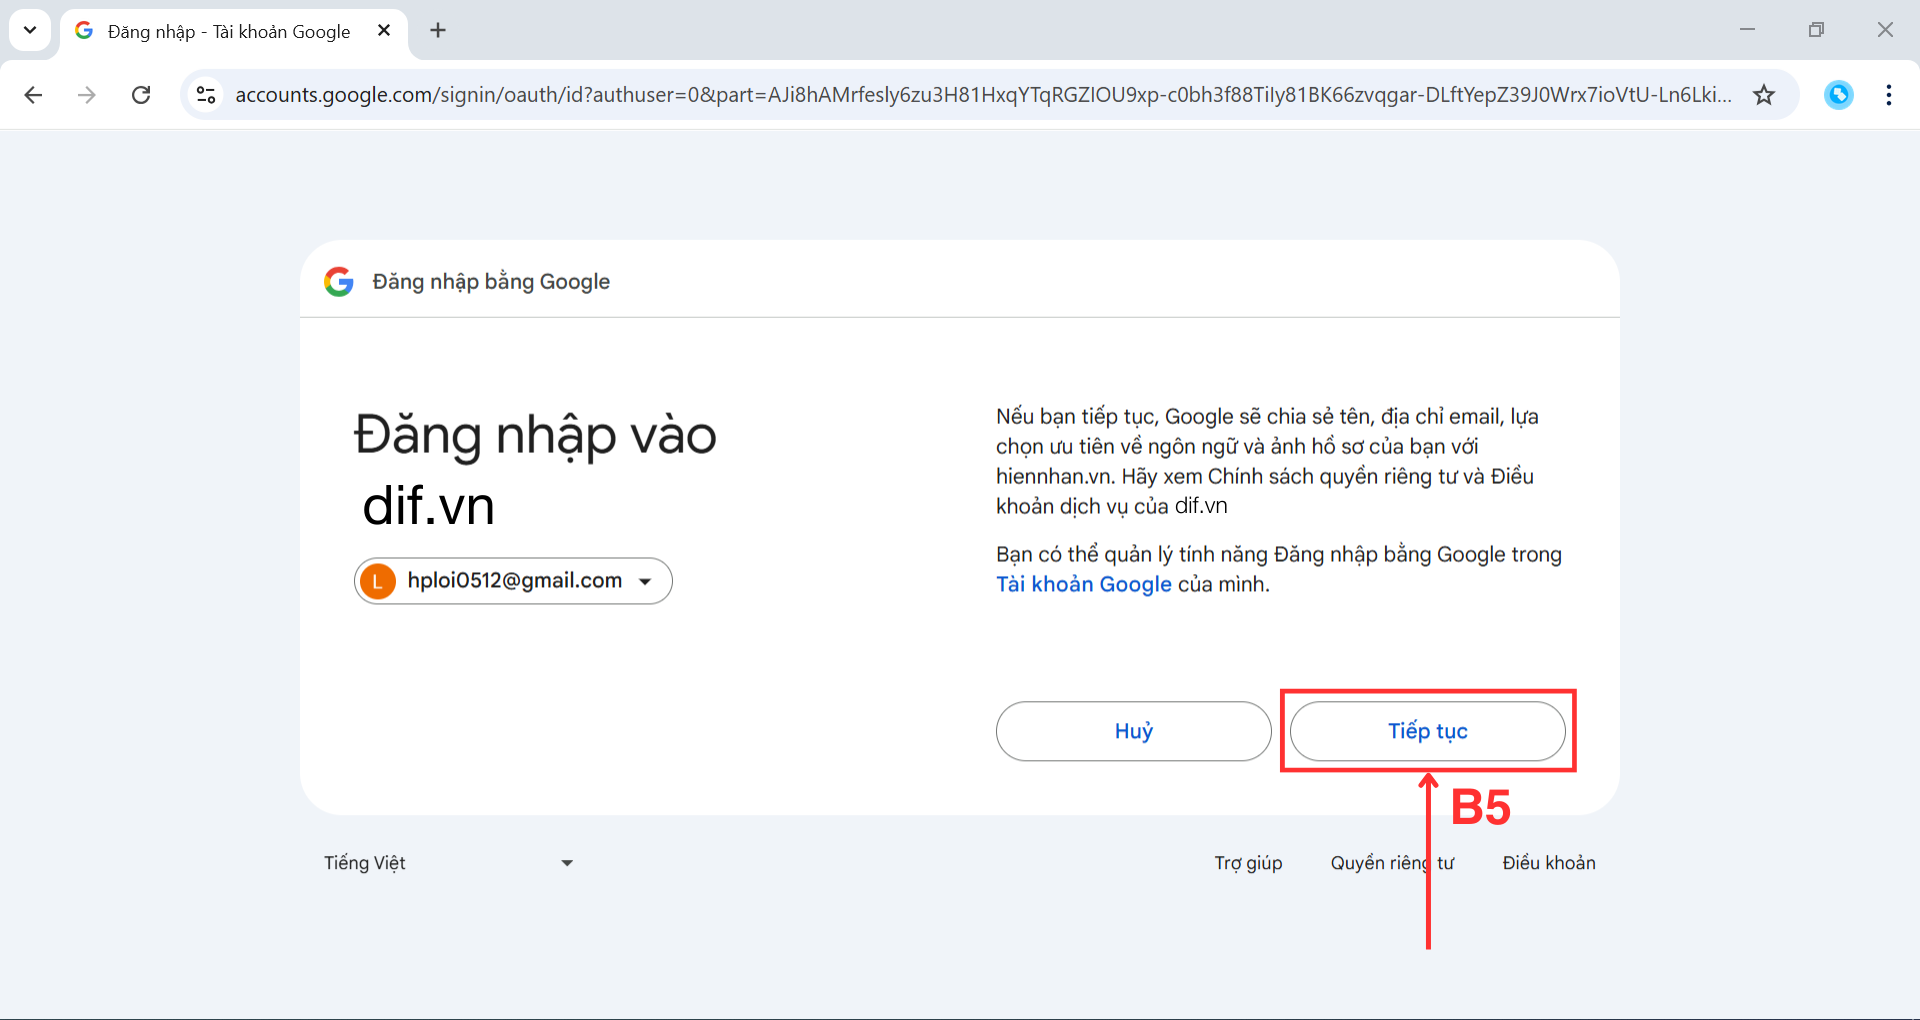Close the Đăng nhập Google tab
Viewport: 1920px width, 1020px height.
[384, 31]
